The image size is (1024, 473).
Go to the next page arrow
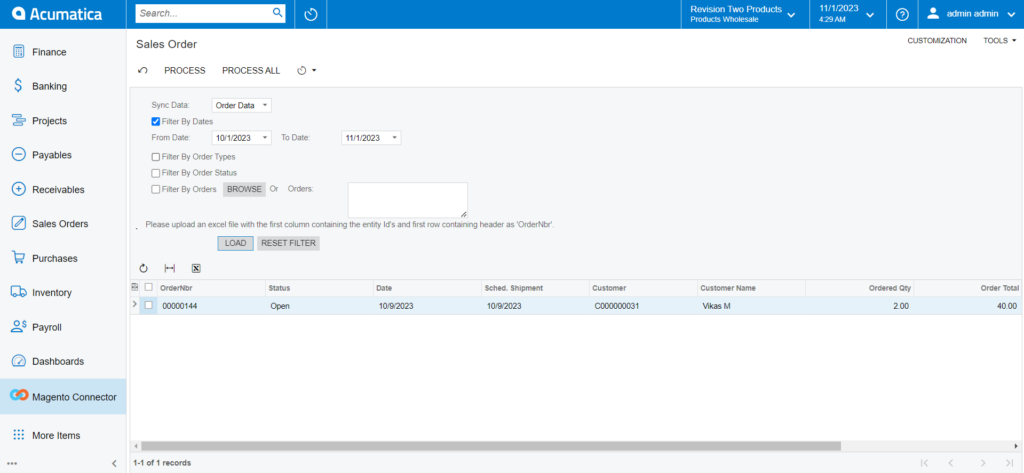coord(983,463)
